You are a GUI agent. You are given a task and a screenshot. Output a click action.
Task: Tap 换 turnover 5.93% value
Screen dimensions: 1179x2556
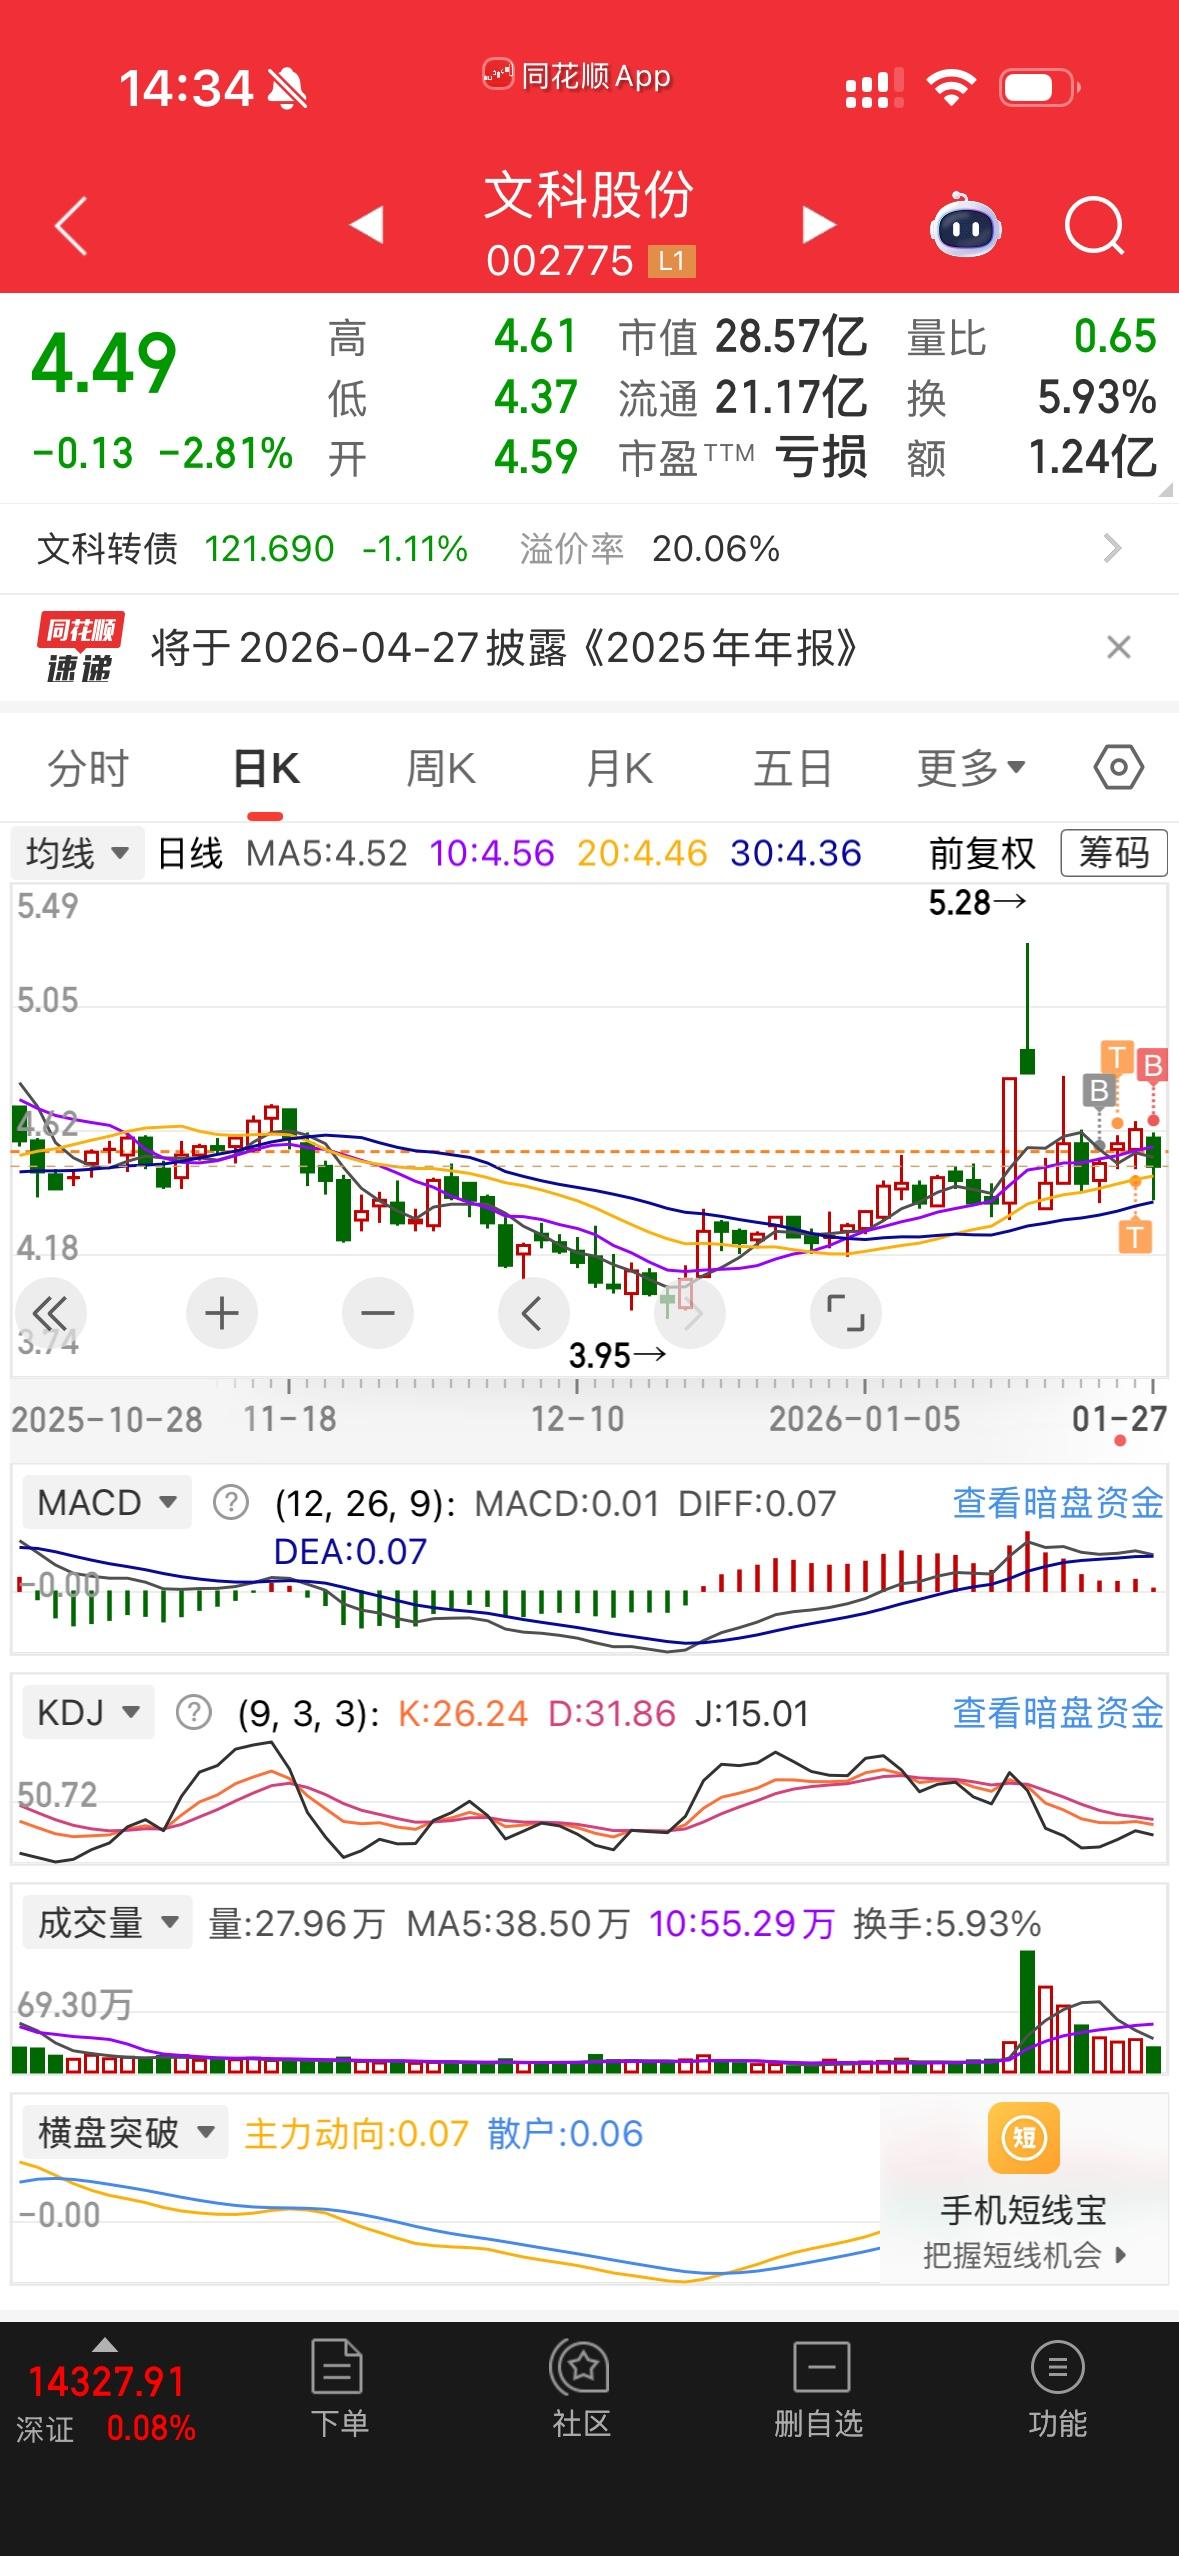1096,398
